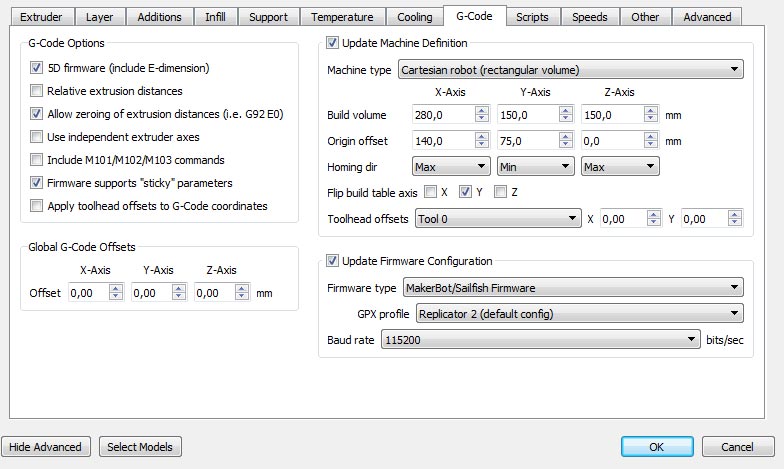This screenshot has width=784, height=469.
Task: Open the Baud rate dropdown
Action: tap(540, 340)
